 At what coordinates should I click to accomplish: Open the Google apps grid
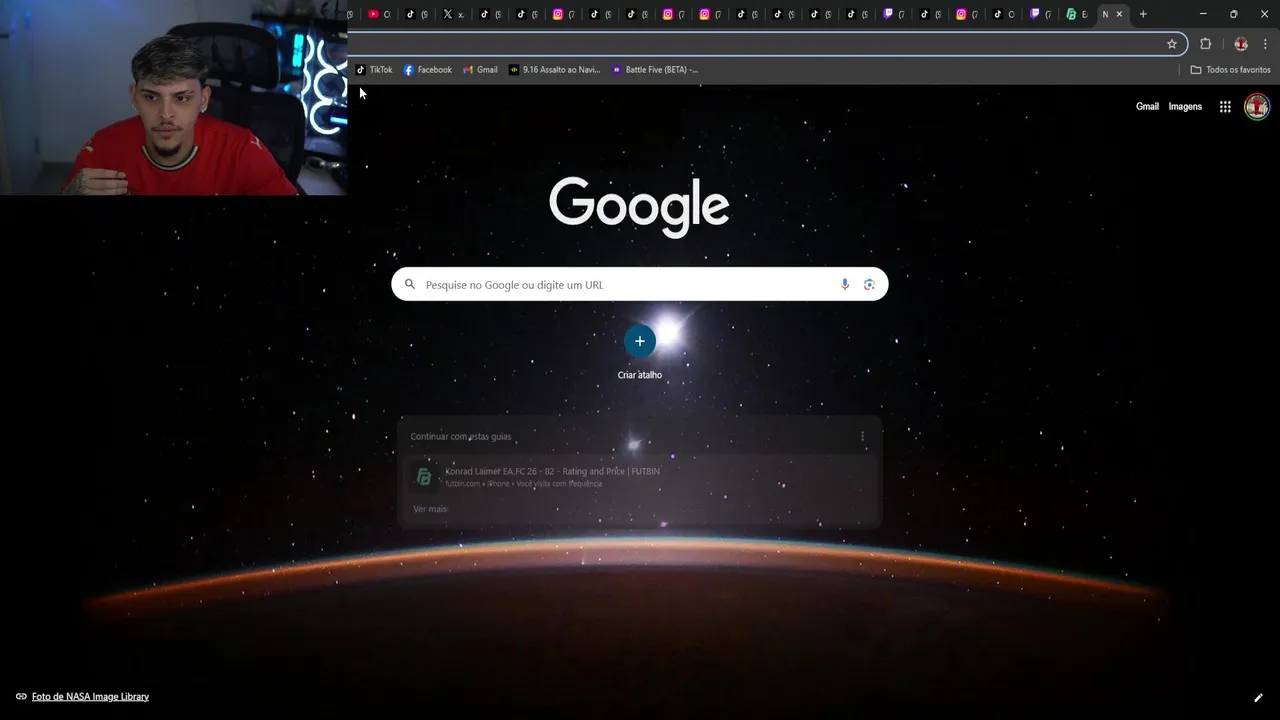pos(1225,107)
